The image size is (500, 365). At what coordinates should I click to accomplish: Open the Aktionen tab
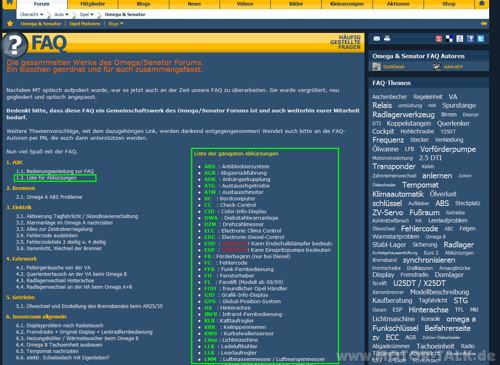[398, 4]
